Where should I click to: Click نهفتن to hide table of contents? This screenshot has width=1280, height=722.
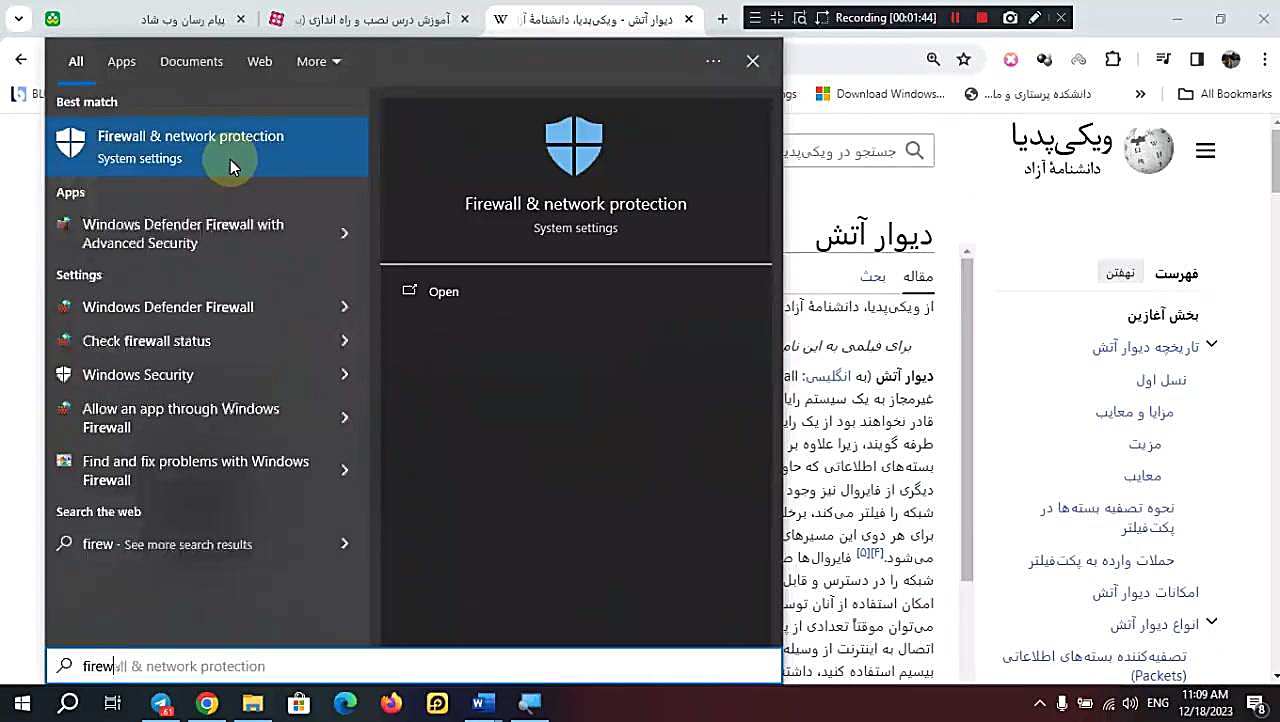[x=1120, y=273]
